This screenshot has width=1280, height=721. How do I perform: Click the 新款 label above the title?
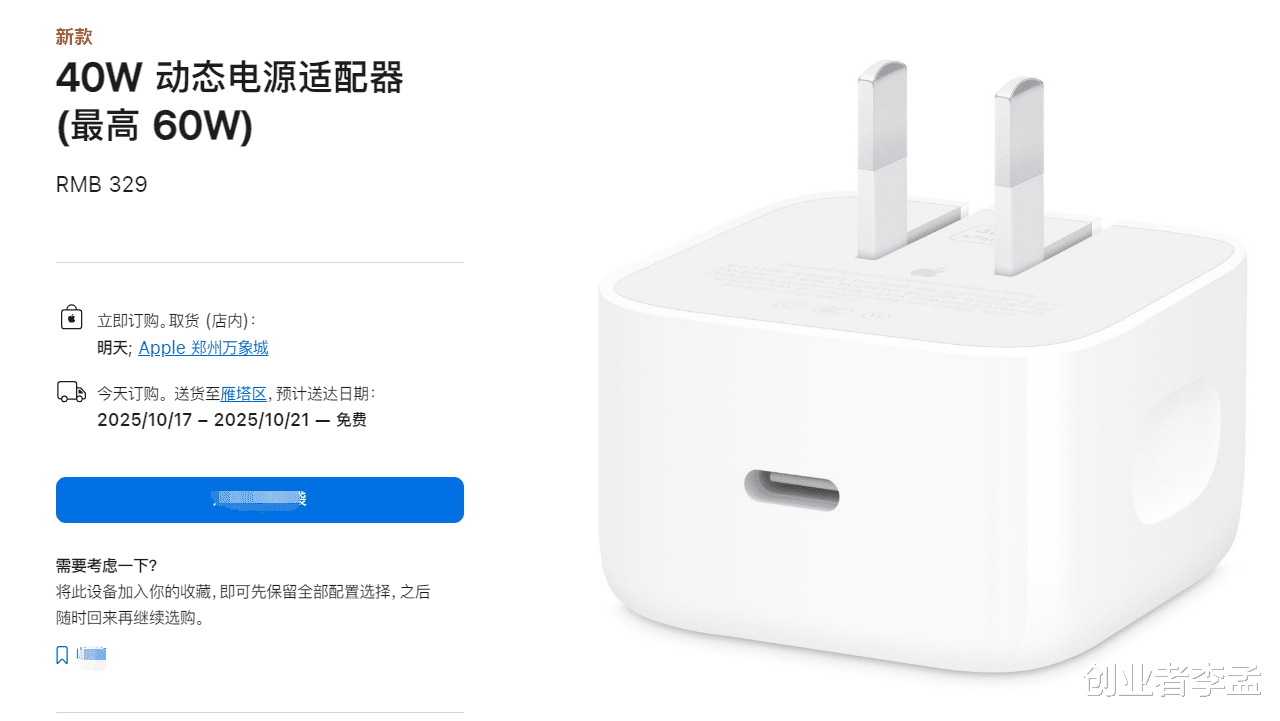point(74,37)
